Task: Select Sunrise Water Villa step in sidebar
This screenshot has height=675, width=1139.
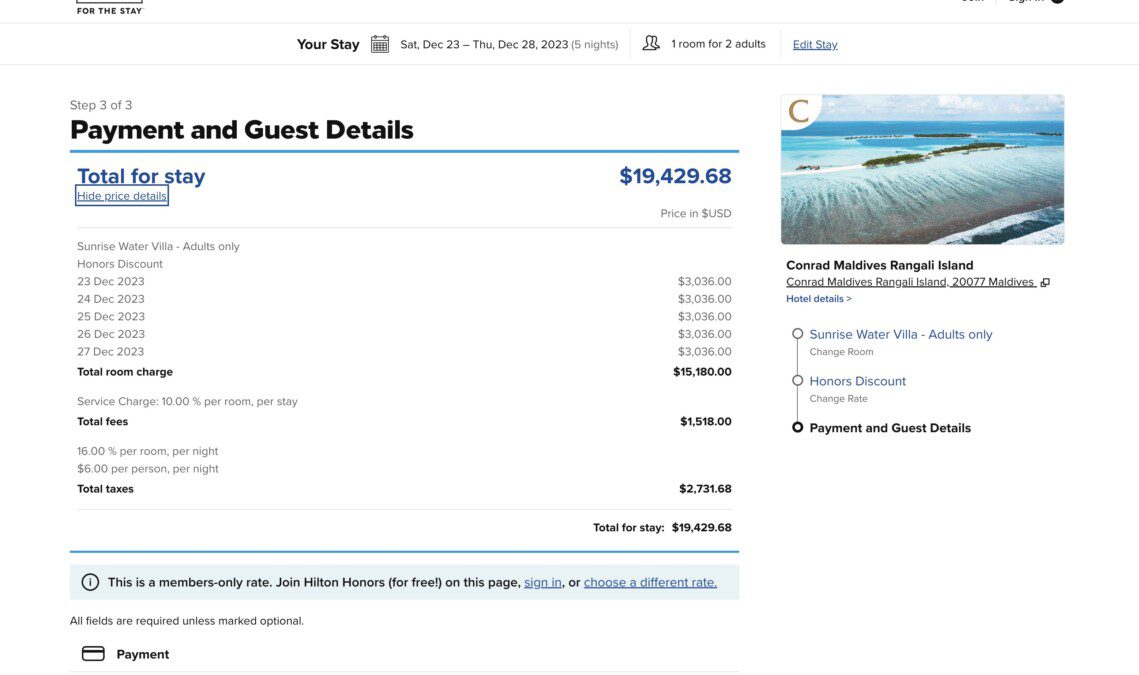Action: pyautogui.click(x=901, y=334)
